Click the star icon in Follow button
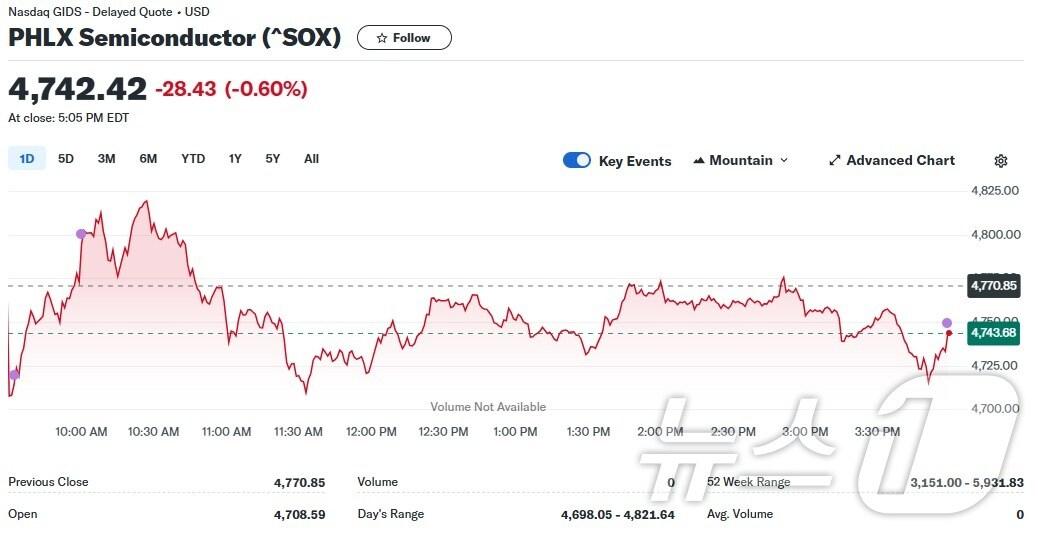The width and height of the screenshot is (1038, 533). (x=381, y=38)
